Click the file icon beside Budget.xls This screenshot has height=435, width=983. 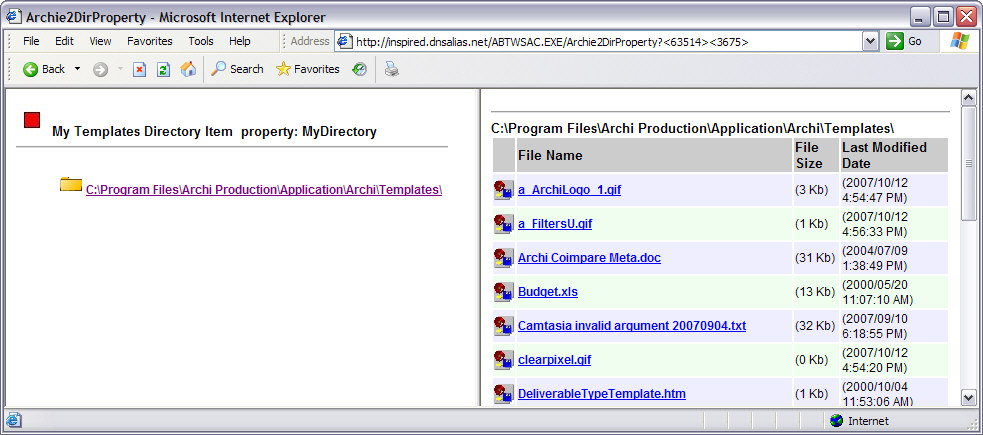pos(503,291)
